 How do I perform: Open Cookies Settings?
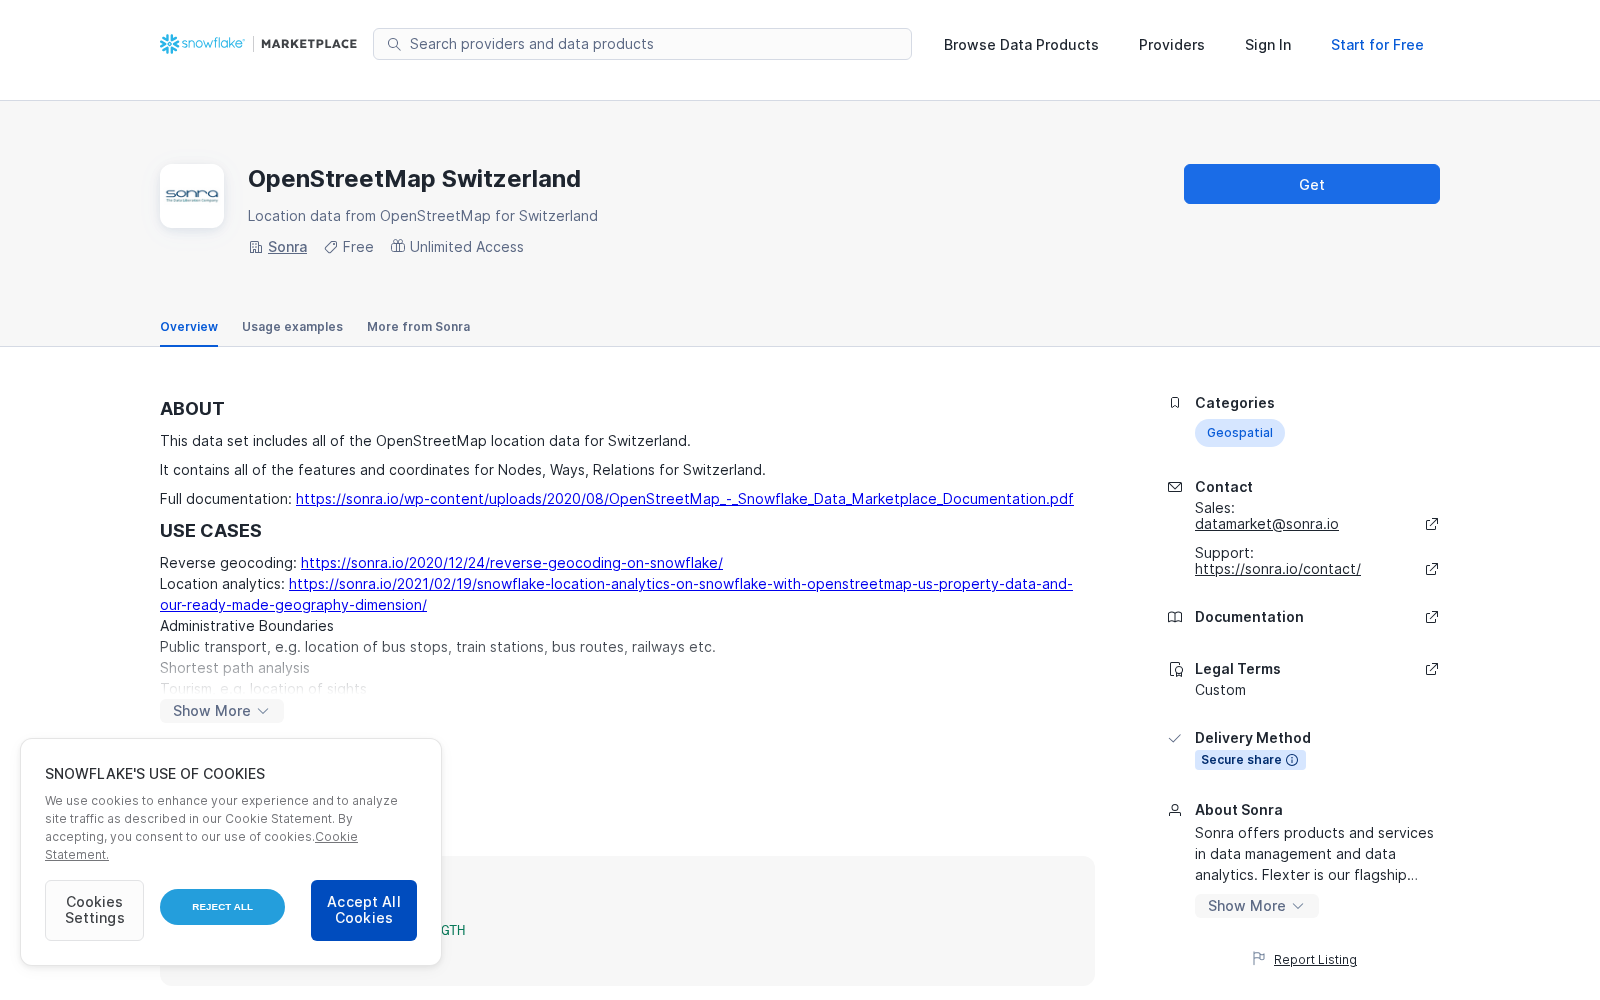[x=94, y=910]
